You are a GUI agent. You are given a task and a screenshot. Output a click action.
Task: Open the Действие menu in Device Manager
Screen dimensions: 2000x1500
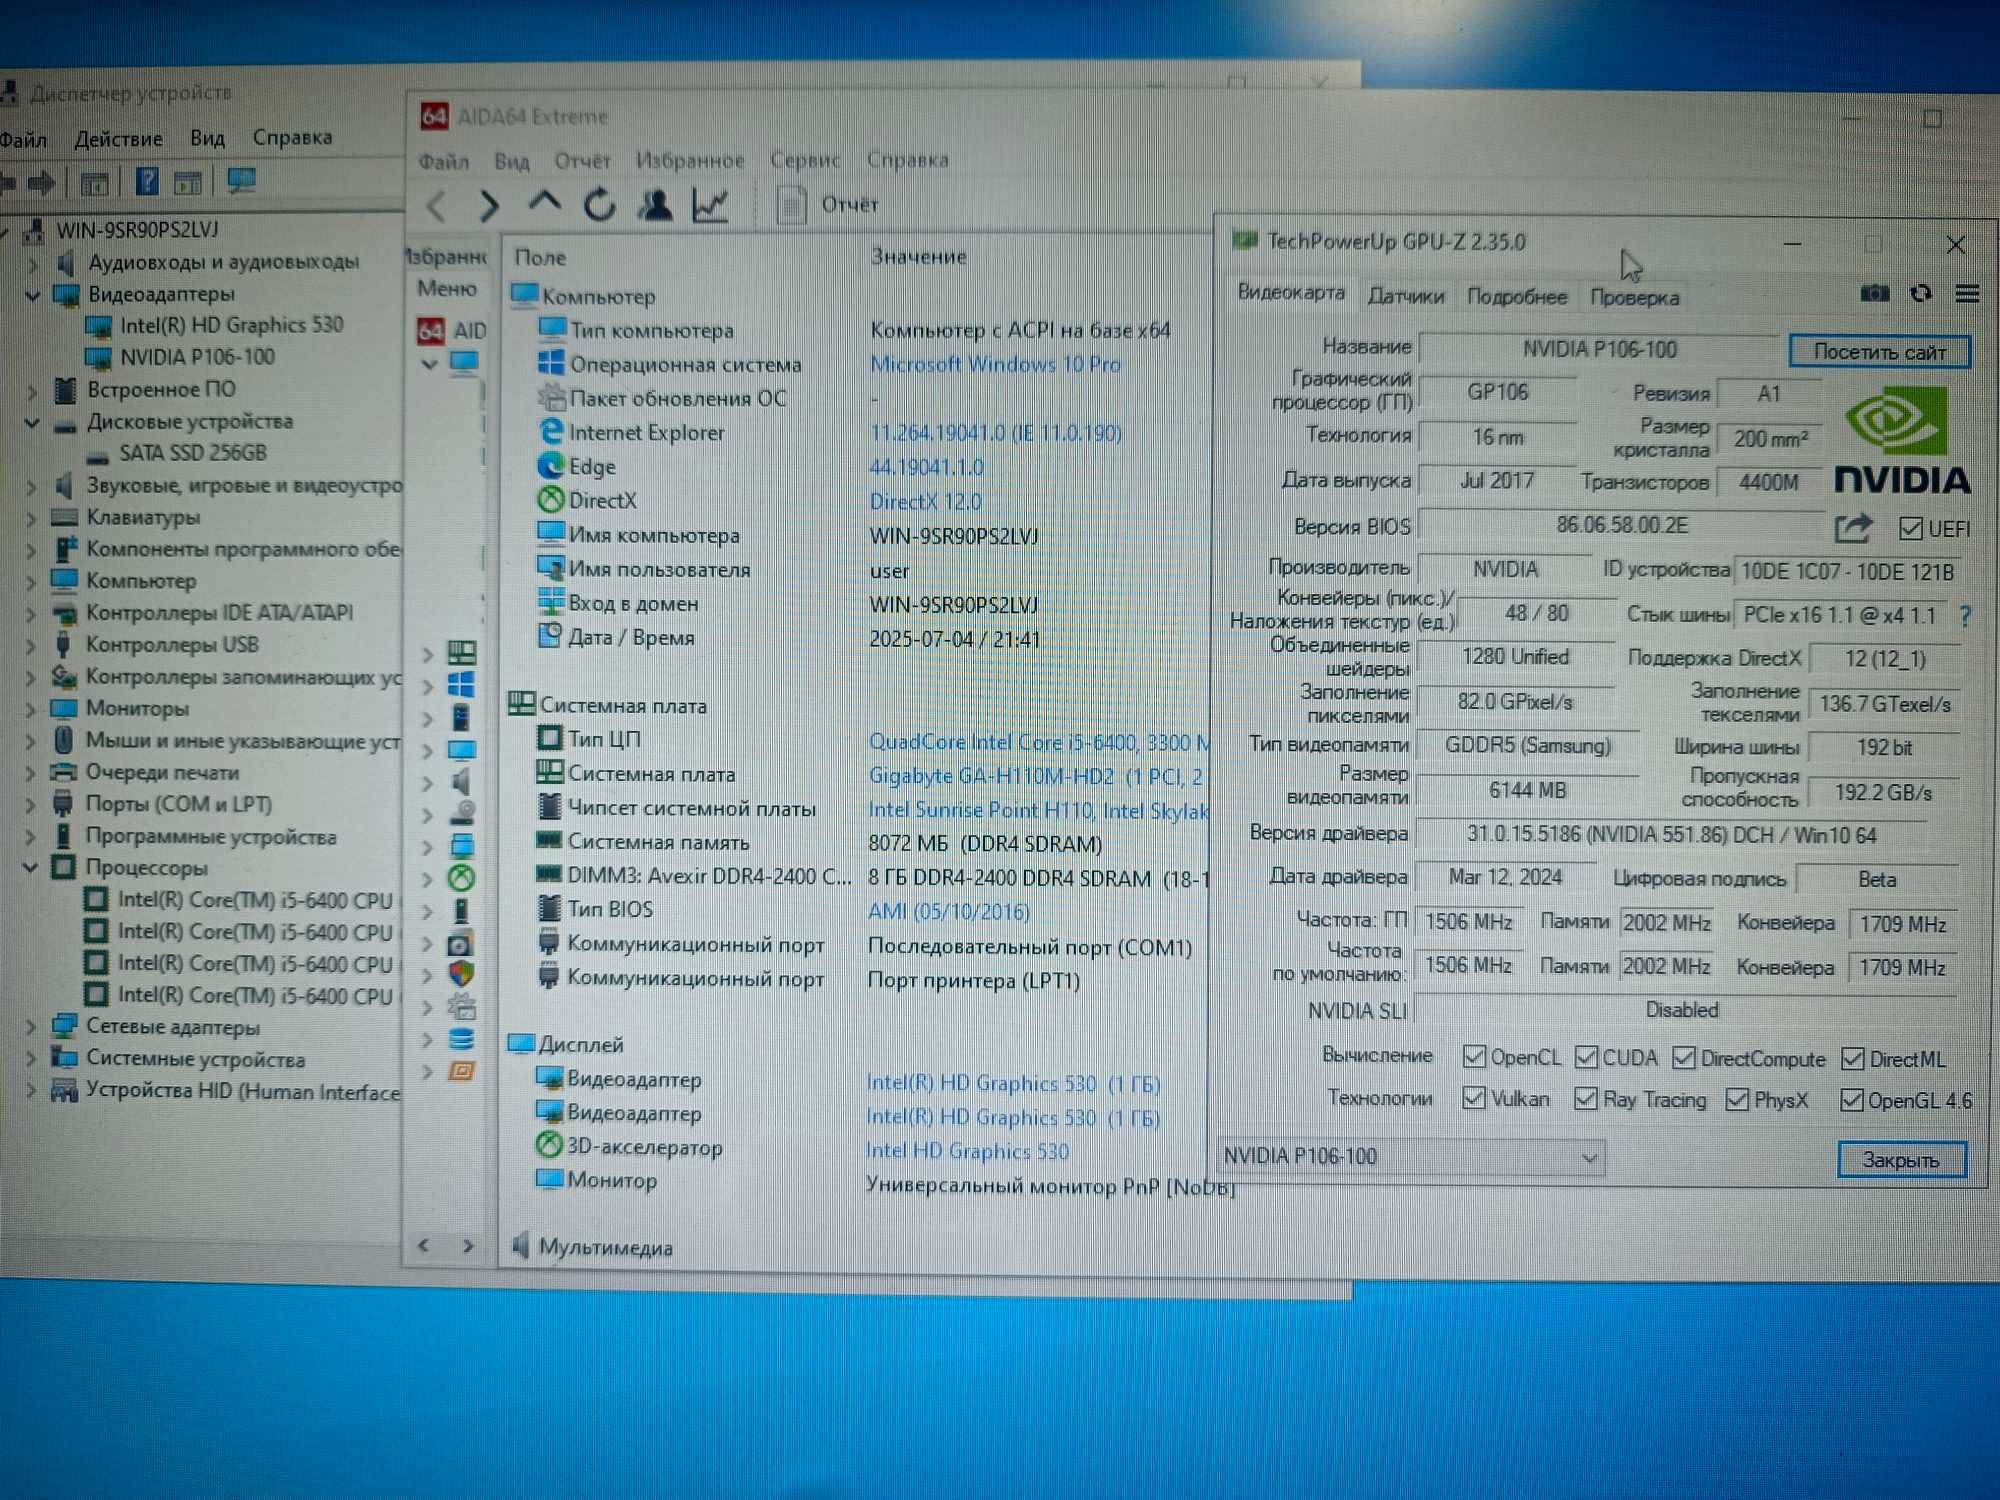coord(118,138)
